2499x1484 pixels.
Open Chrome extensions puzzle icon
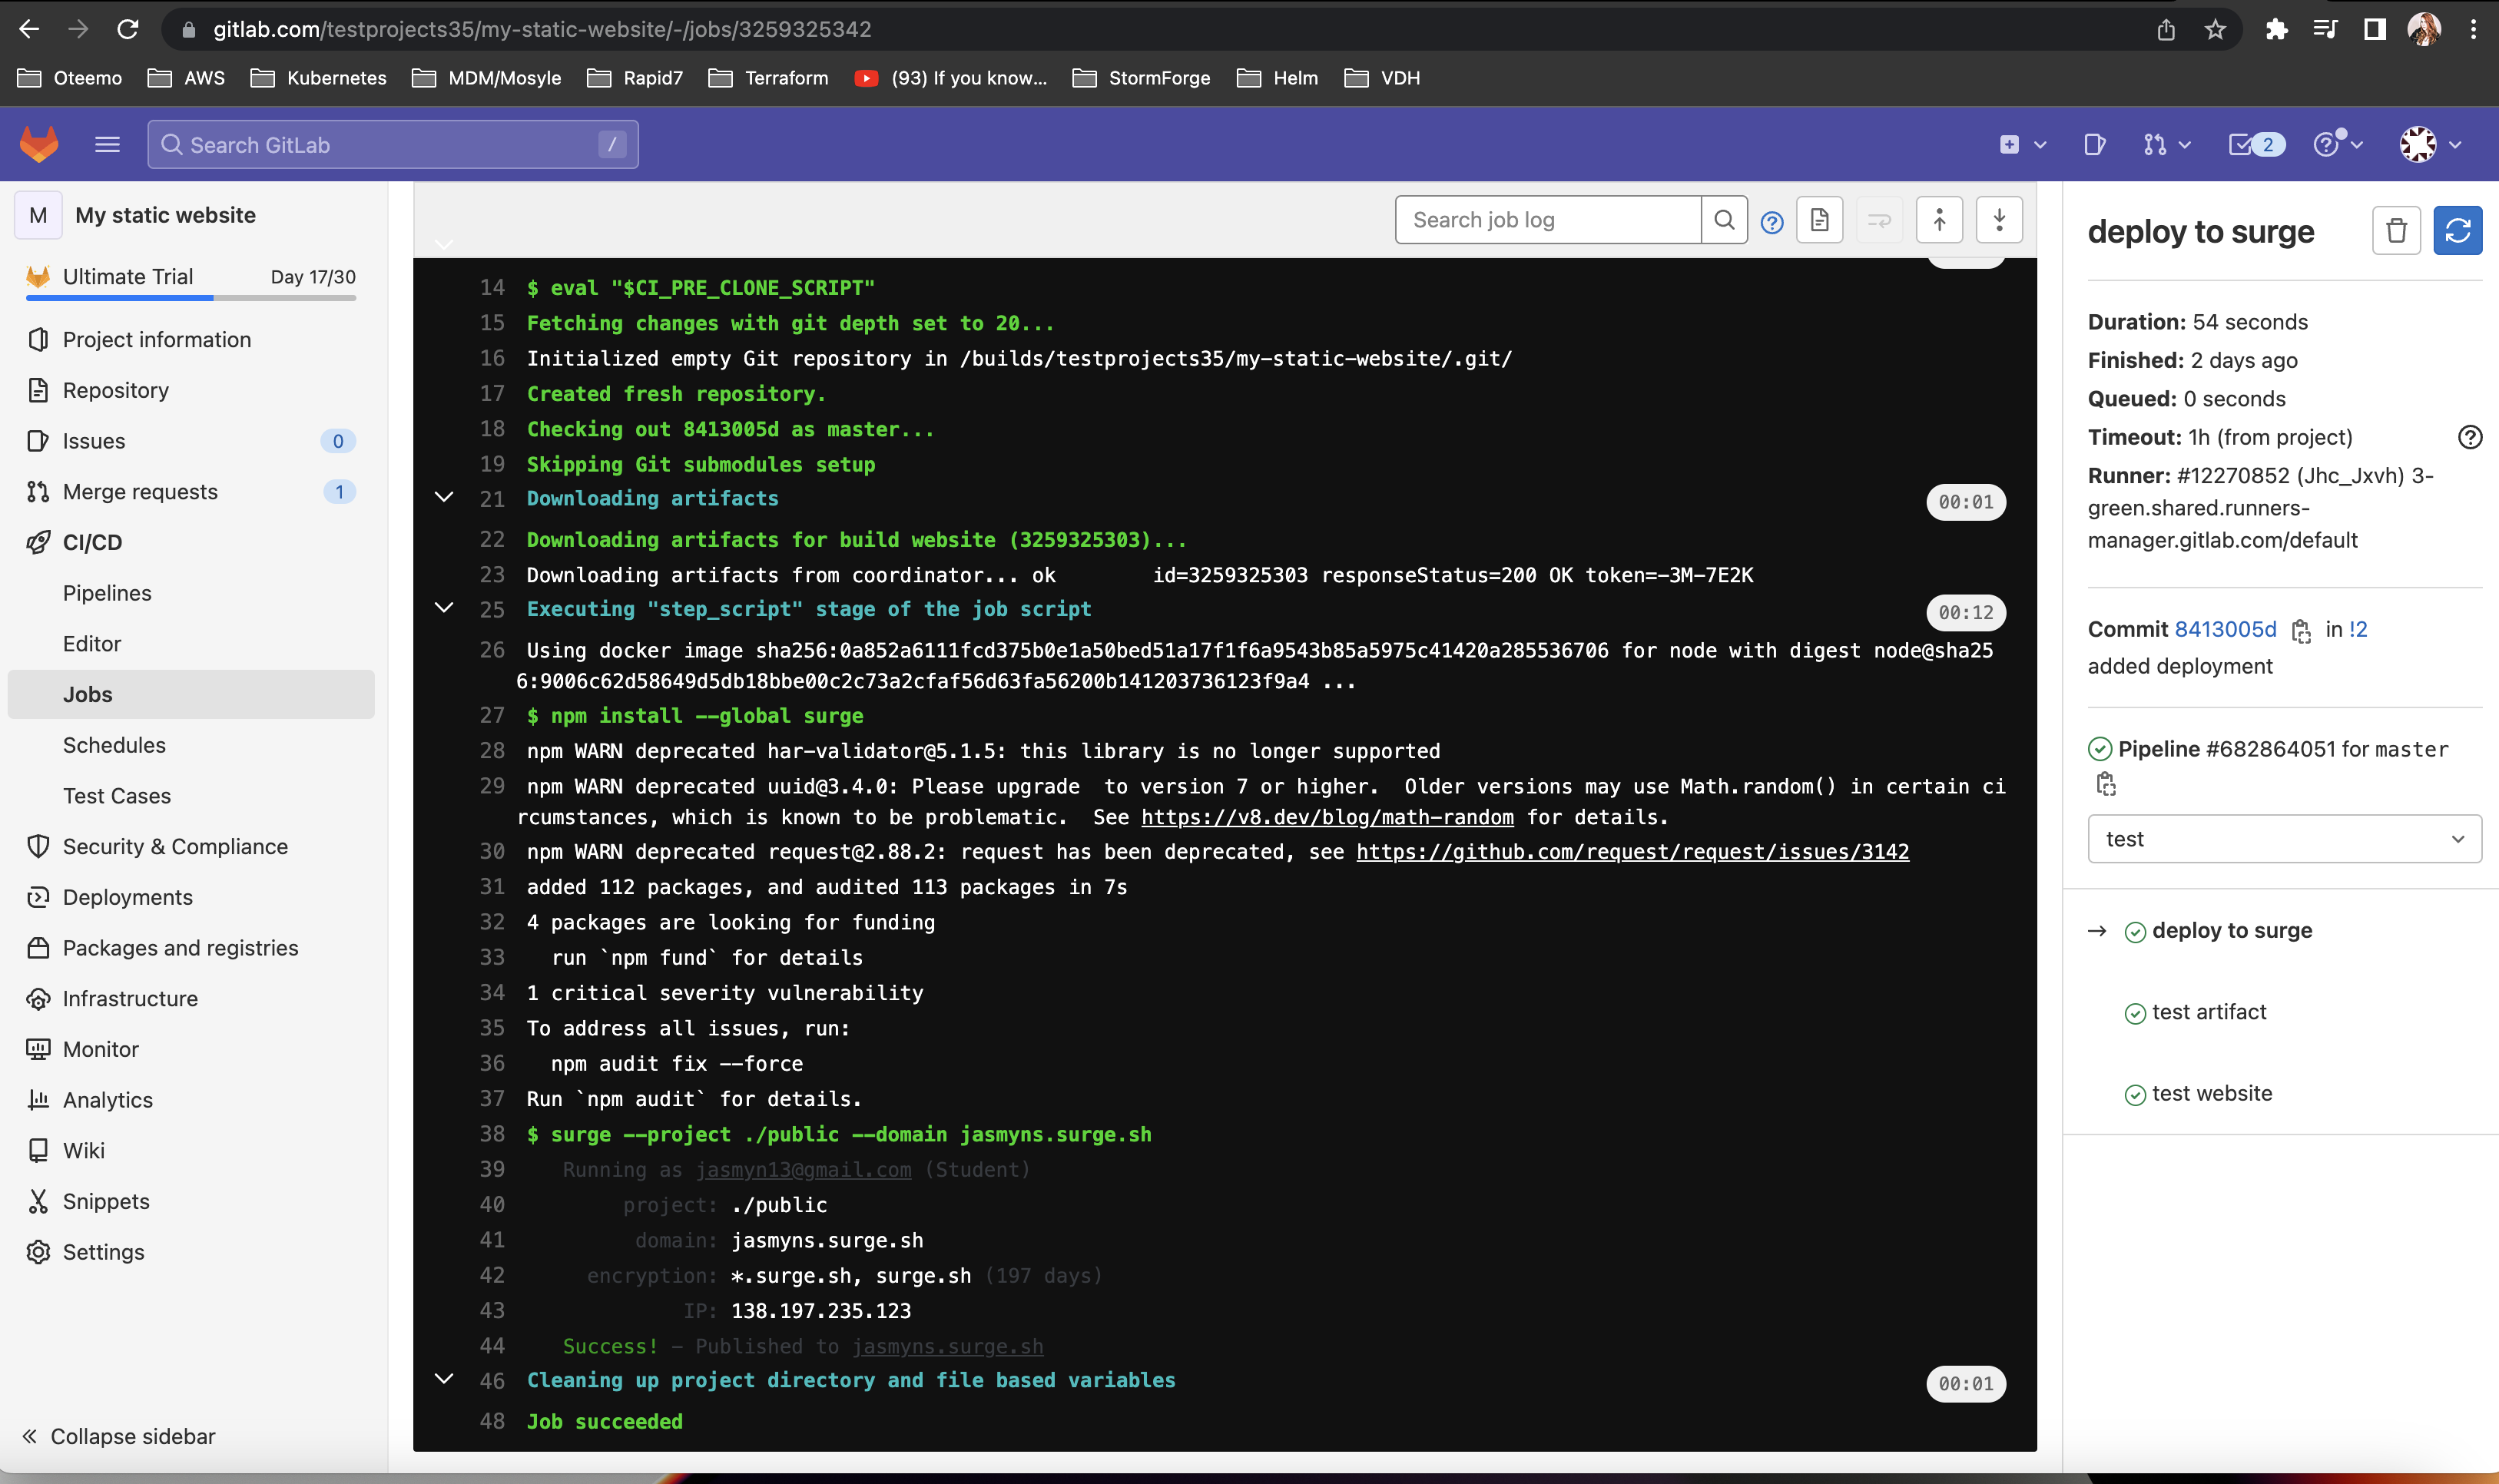(x=2276, y=30)
